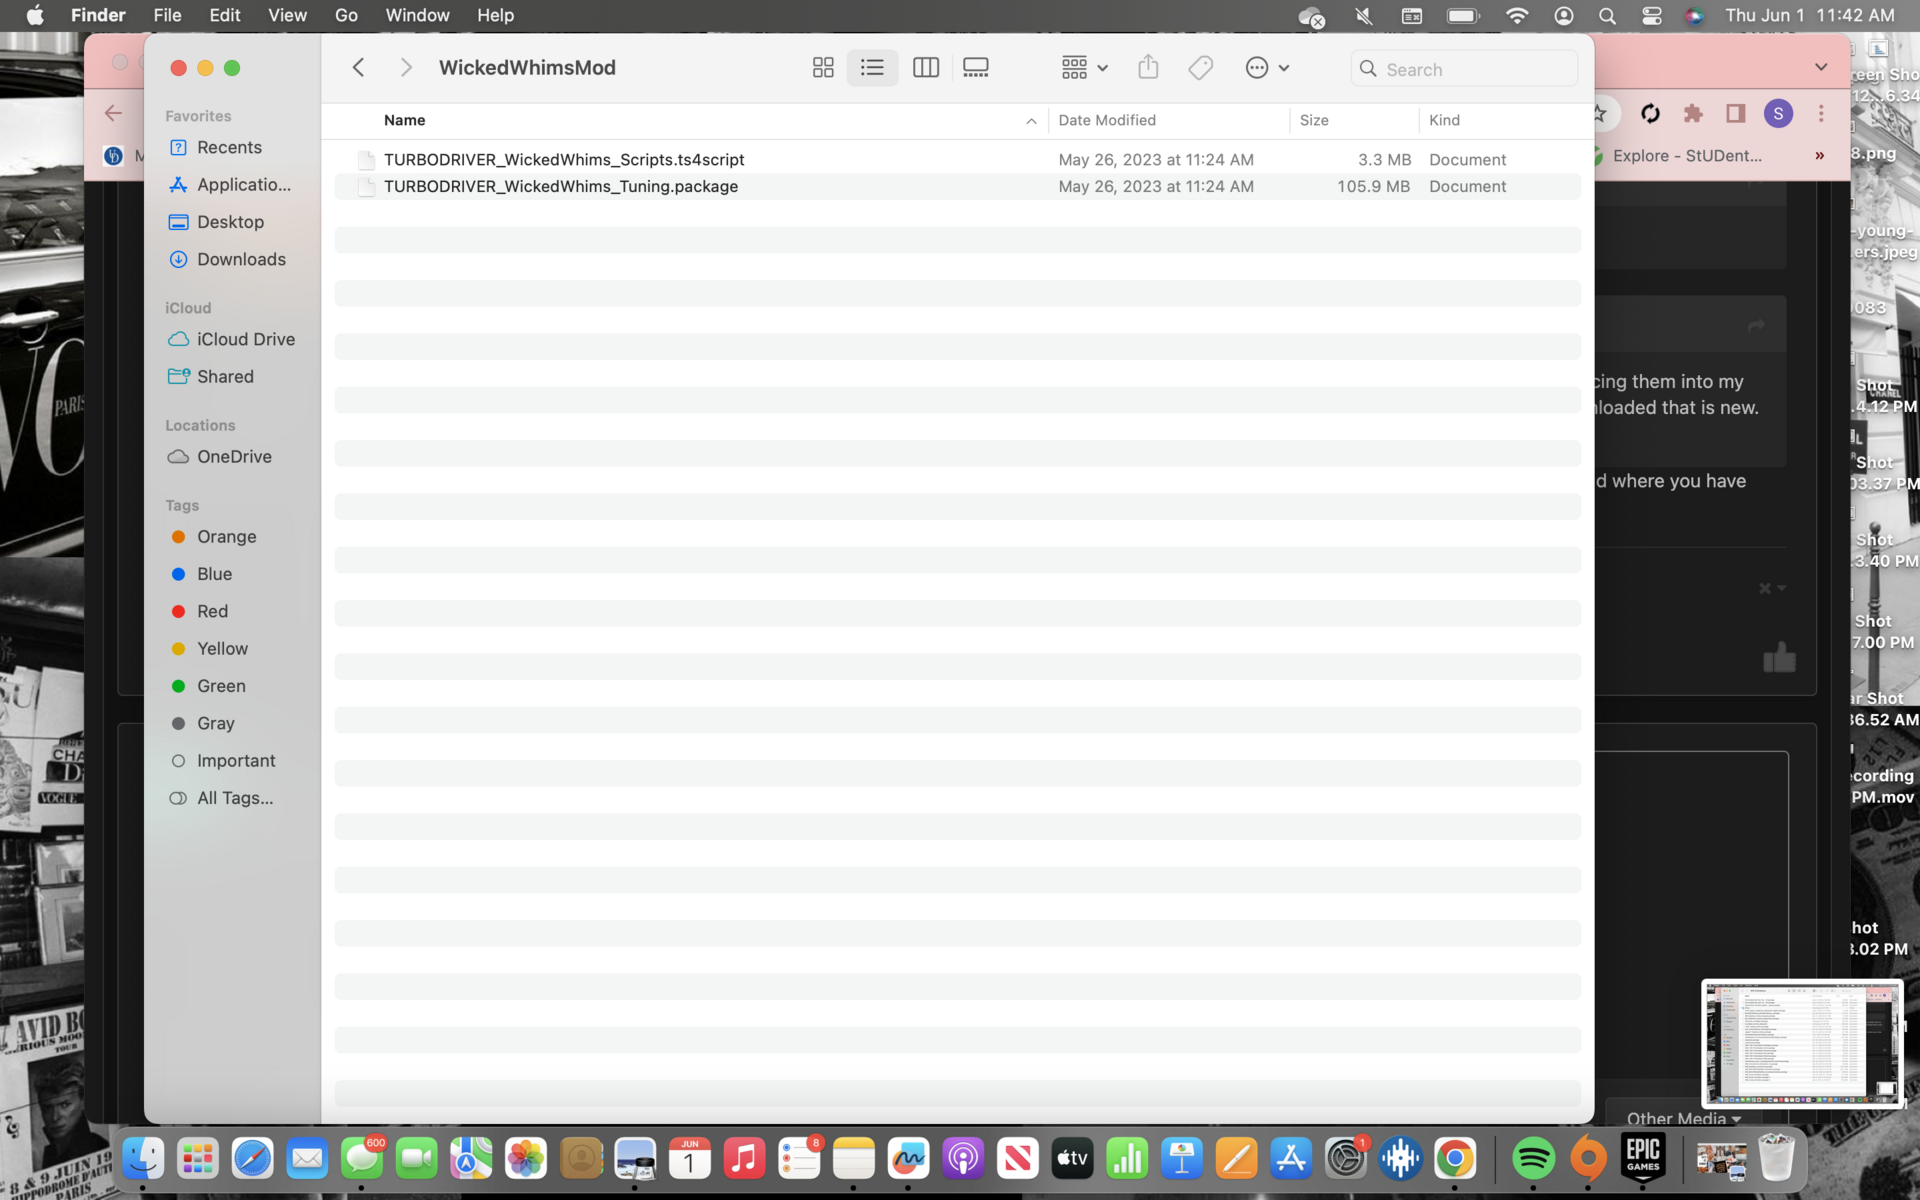This screenshot has height=1200, width=1920.
Task: Select TURBODRIVER_WickedWhims_Tuning.package file
Action: pos(957,186)
